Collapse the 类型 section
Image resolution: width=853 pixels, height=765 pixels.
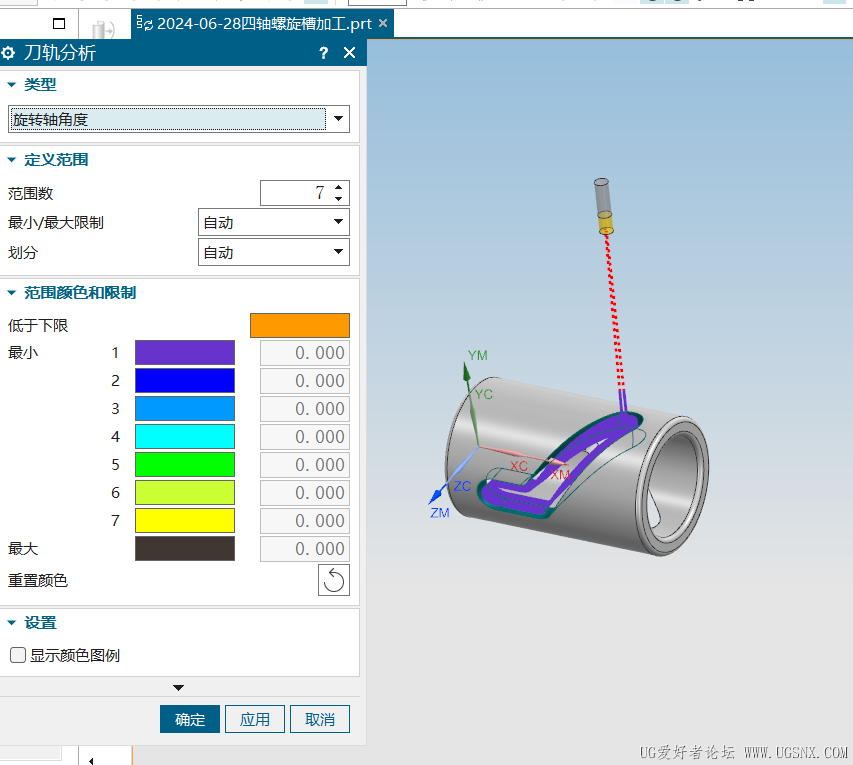point(11,84)
